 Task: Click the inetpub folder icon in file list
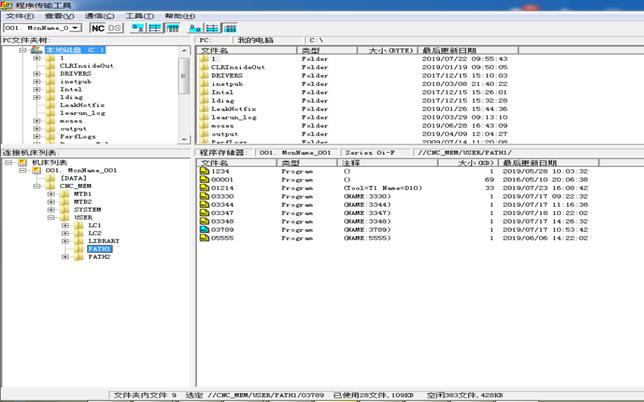click(204, 84)
